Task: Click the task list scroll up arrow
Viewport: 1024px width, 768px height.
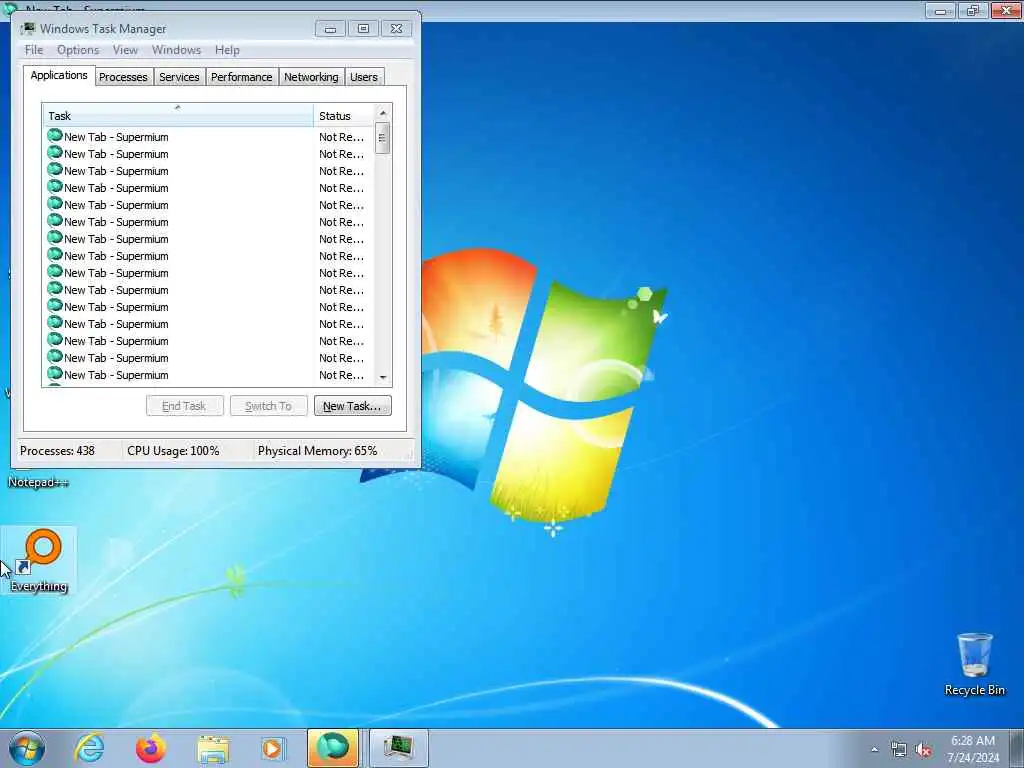Action: click(x=383, y=113)
